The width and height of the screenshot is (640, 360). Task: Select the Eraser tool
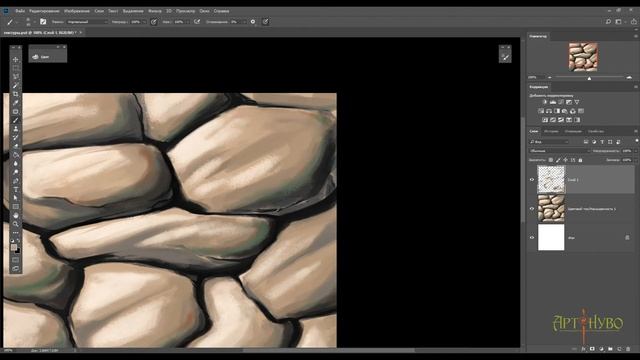tap(16, 146)
